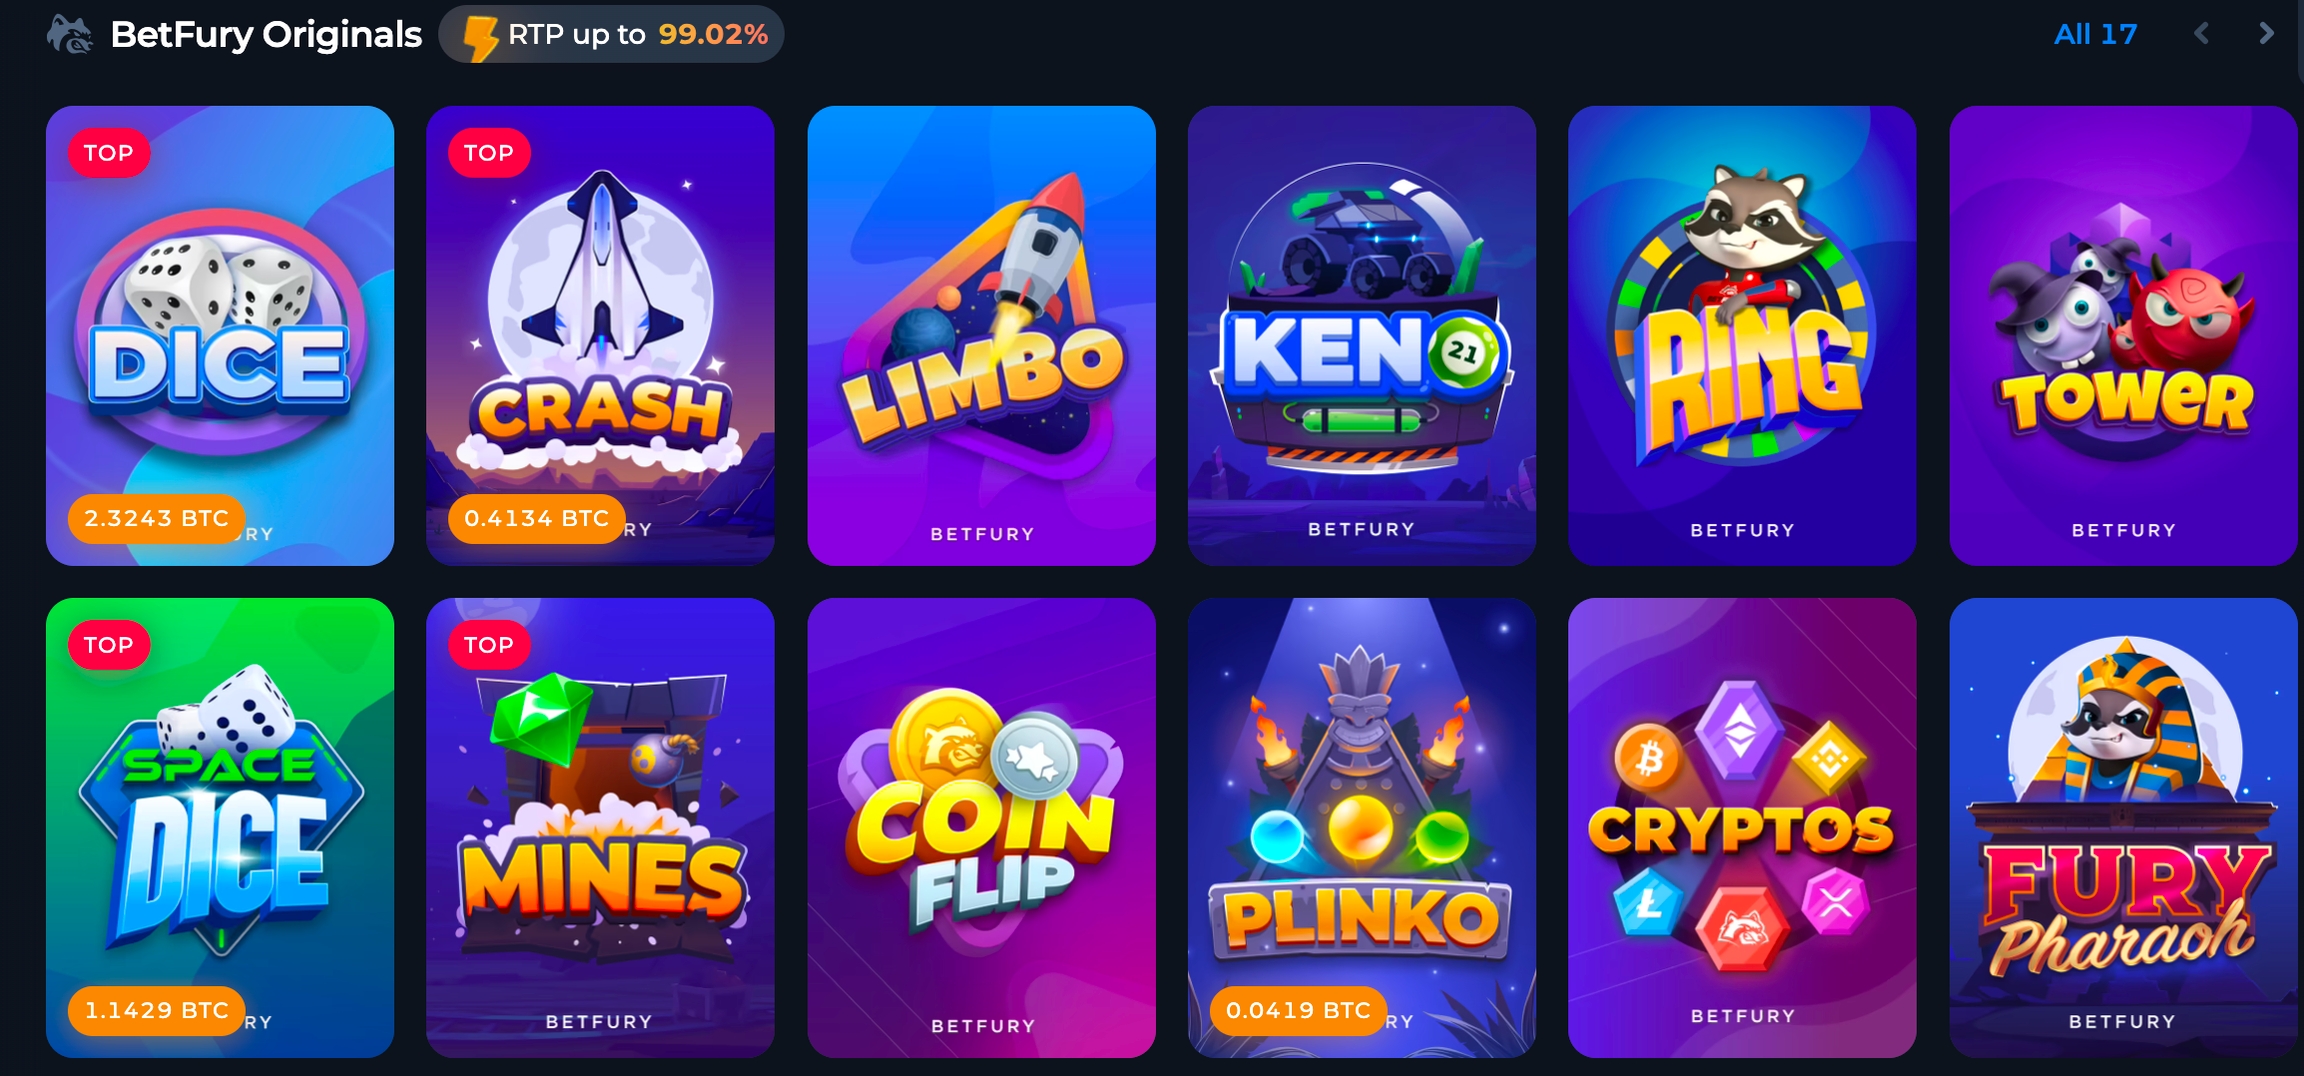Screen dimensions: 2304x1076
Task: Open the Dice game tile
Action: [220, 335]
